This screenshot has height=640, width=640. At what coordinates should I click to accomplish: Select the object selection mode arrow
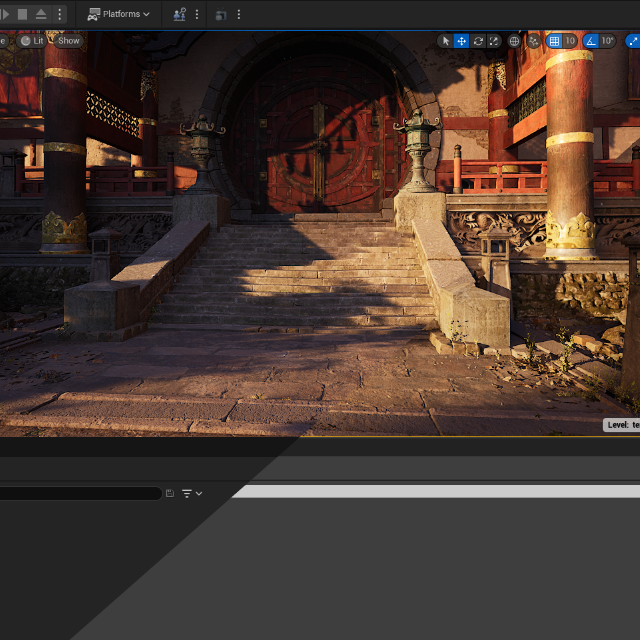point(446,41)
